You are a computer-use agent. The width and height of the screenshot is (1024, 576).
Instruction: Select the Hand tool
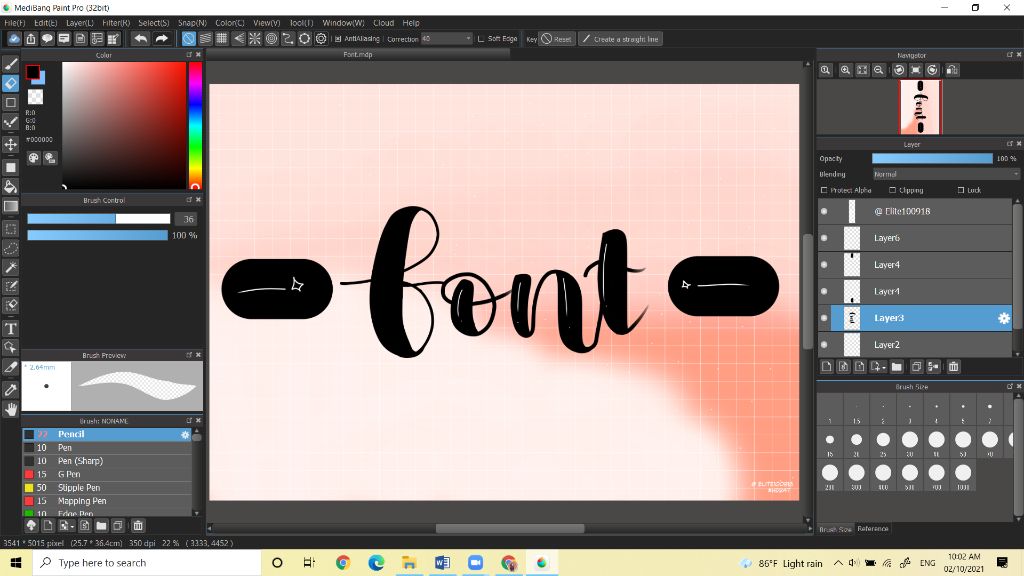[x=10, y=409]
